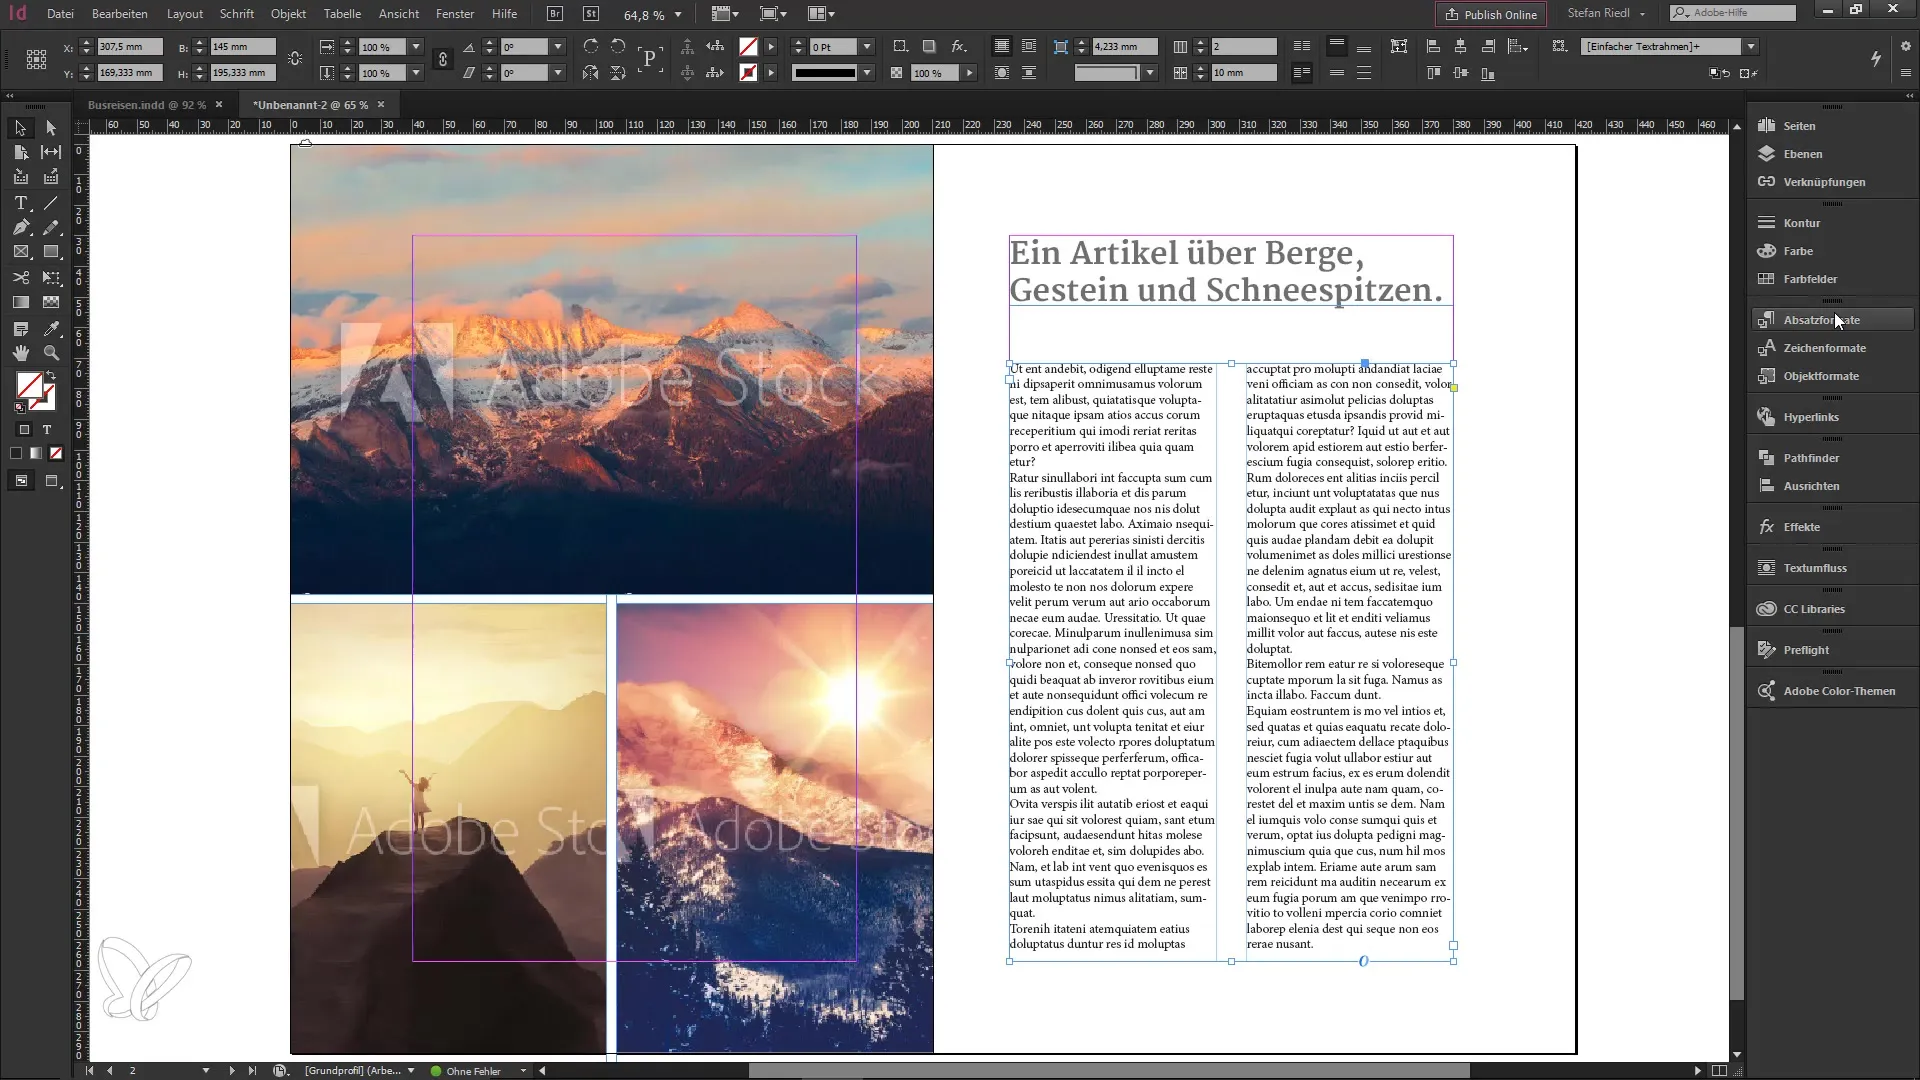This screenshot has height=1080, width=1920.
Task: Swap fill and stroke colors
Action: click(x=51, y=375)
